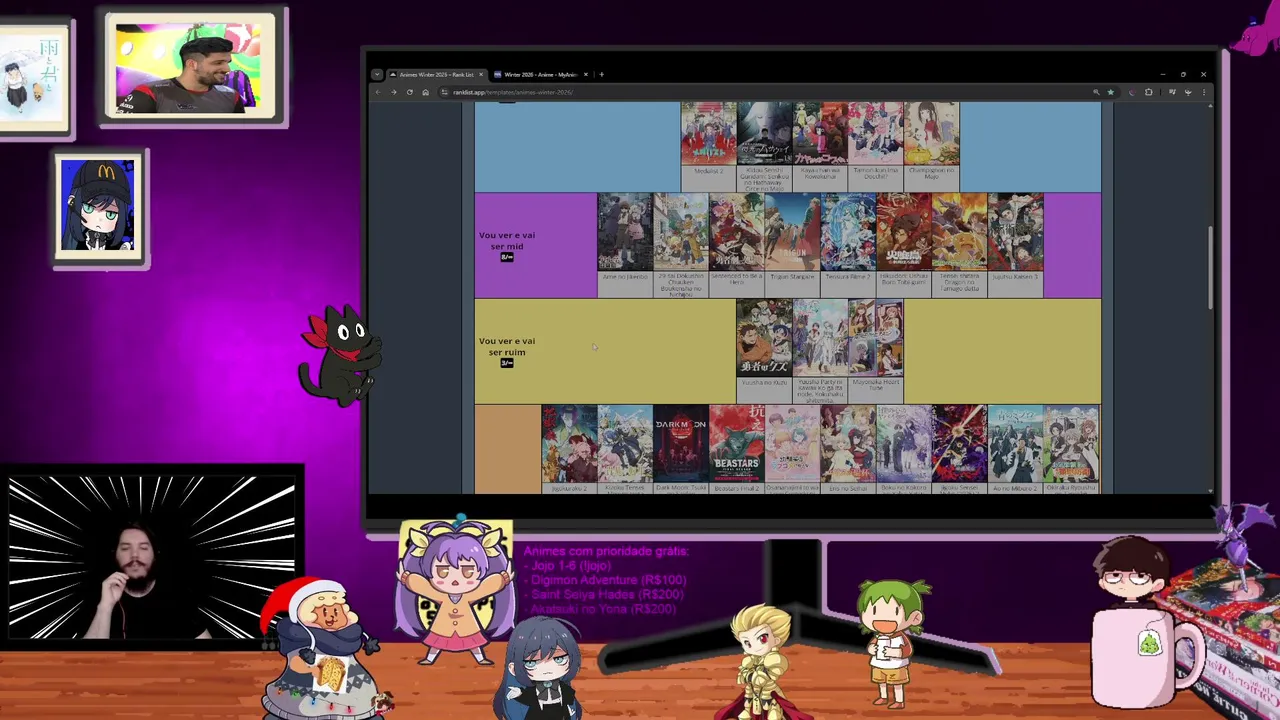Image resolution: width=1280 pixels, height=720 pixels.
Task: Open a new browser tab with plus
Action: click(x=601, y=74)
